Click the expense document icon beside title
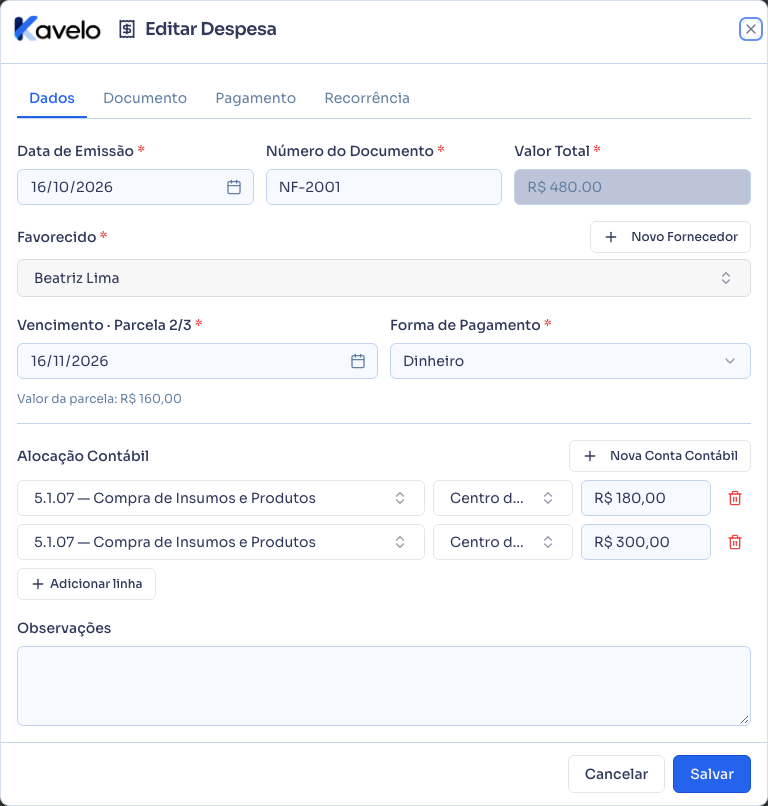Viewport: 768px width, 806px height. tap(127, 29)
